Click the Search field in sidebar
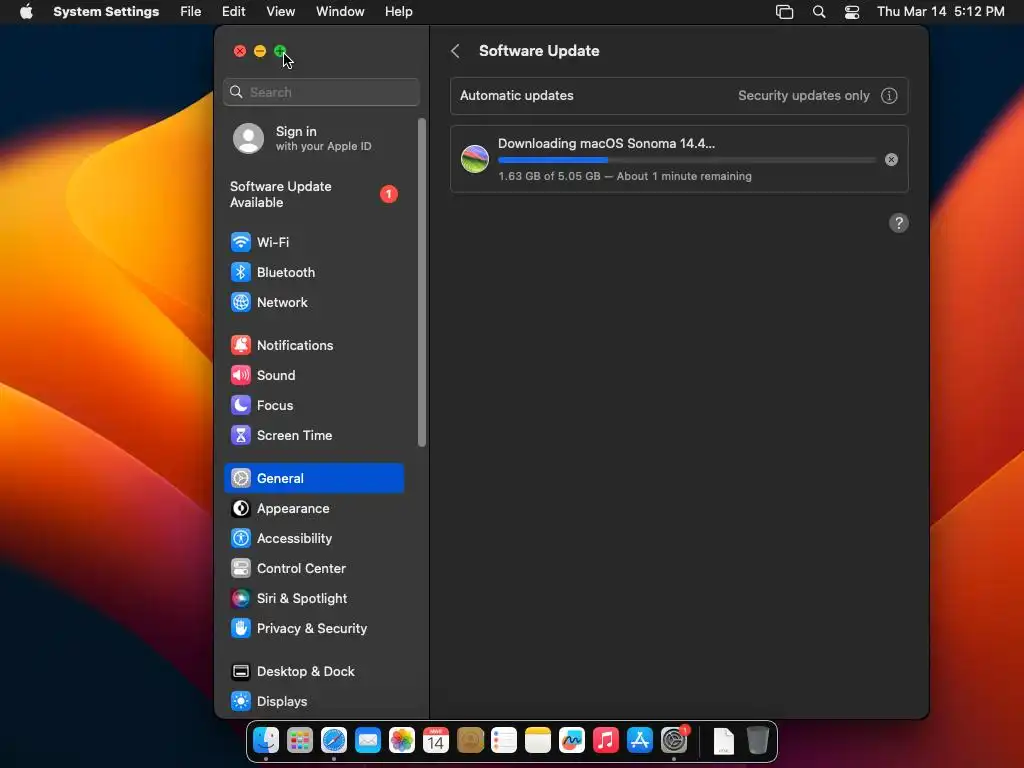Image resolution: width=1024 pixels, height=768 pixels. [x=321, y=92]
